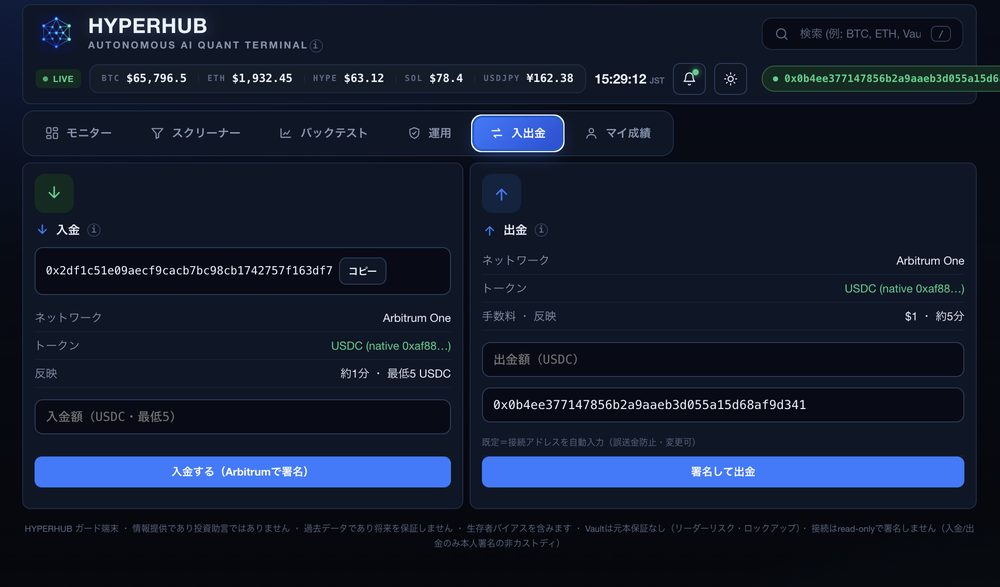The height and width of the screenshot is (587, 1000).
Task: Click the スクリーナー funnel icon
Action: point(157,133)
